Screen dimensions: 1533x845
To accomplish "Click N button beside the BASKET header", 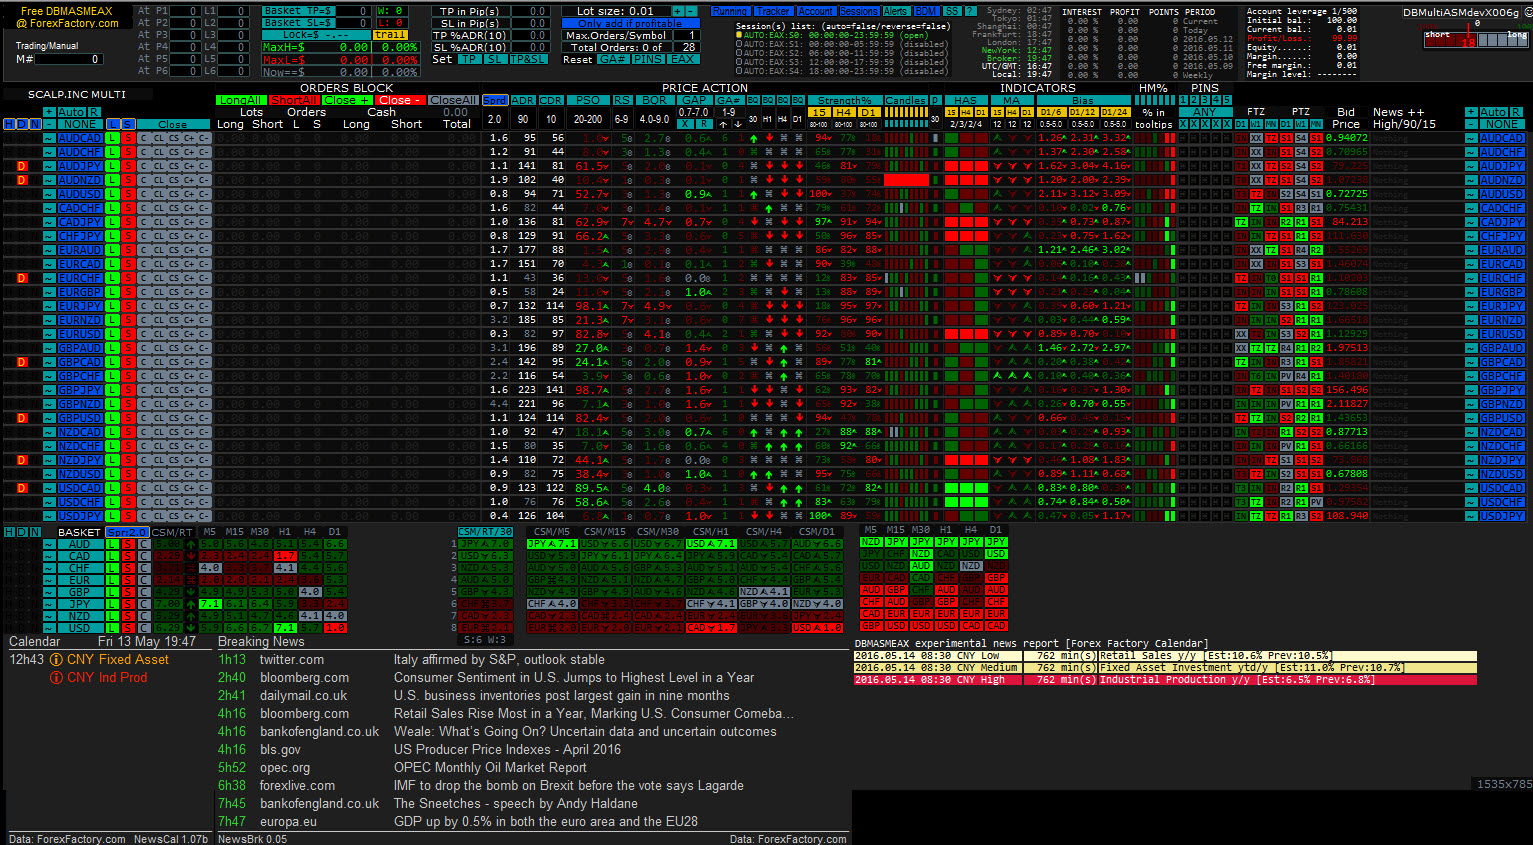I will click(35, 532).
